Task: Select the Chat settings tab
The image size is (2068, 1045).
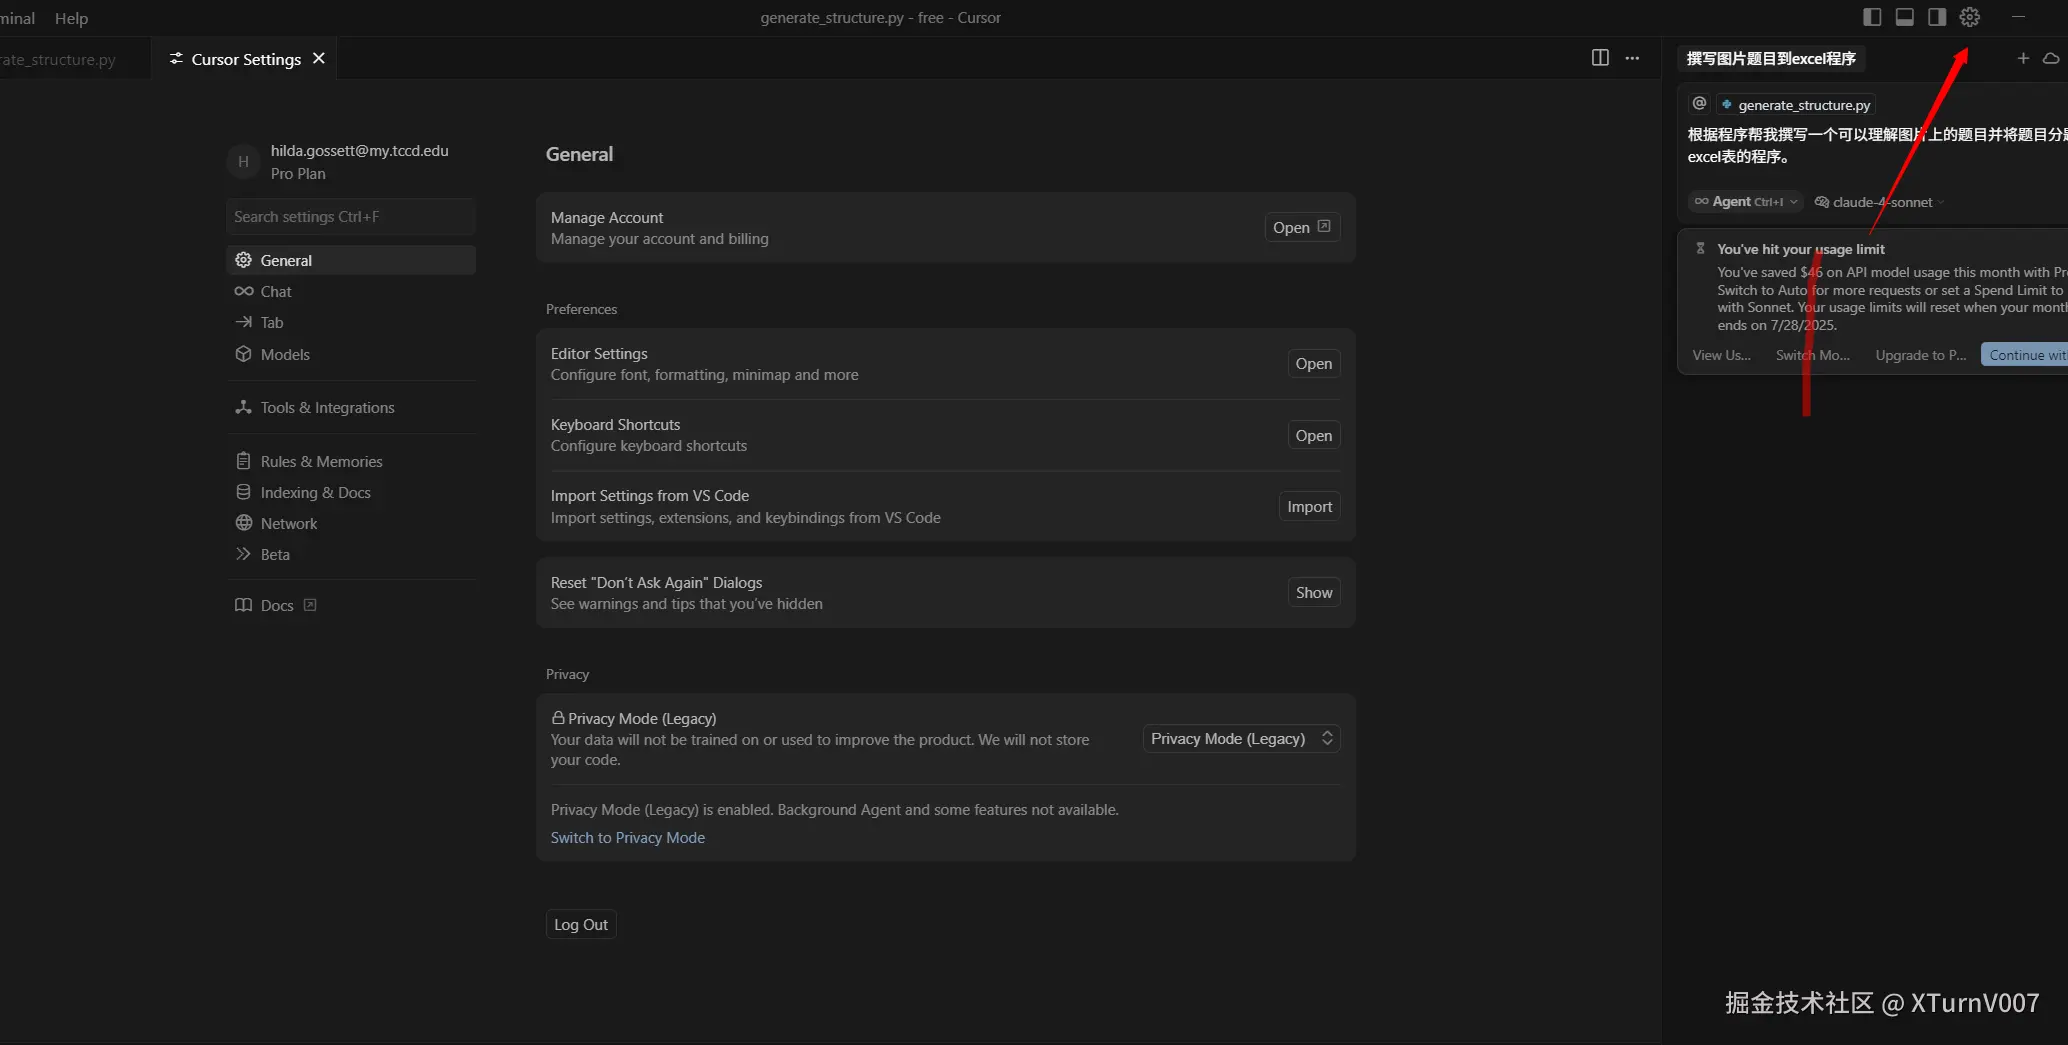Action: 276,291
